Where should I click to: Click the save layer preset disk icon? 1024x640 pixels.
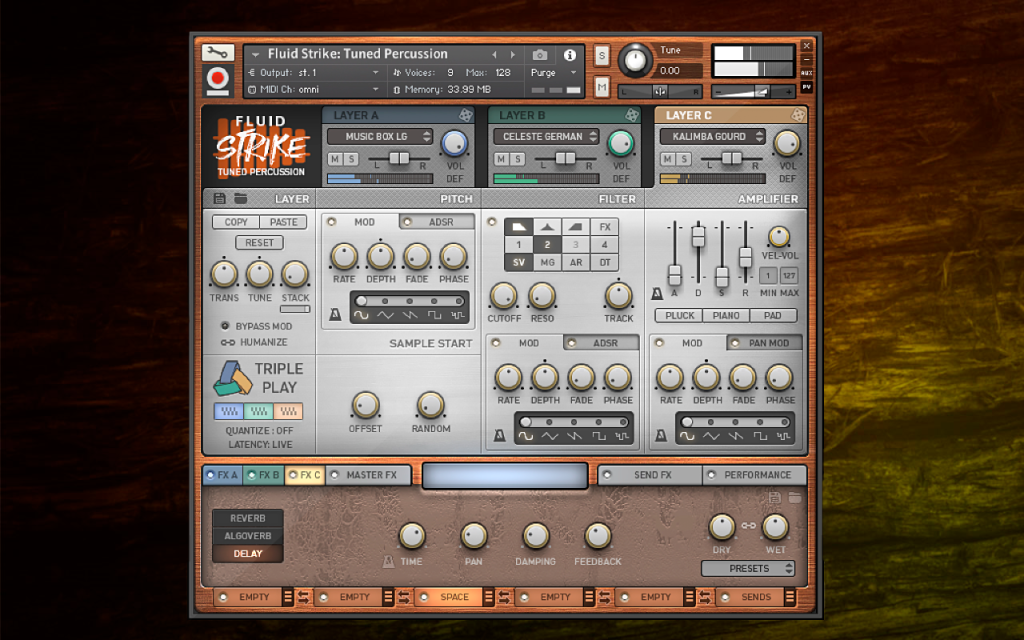coord(219,199)
